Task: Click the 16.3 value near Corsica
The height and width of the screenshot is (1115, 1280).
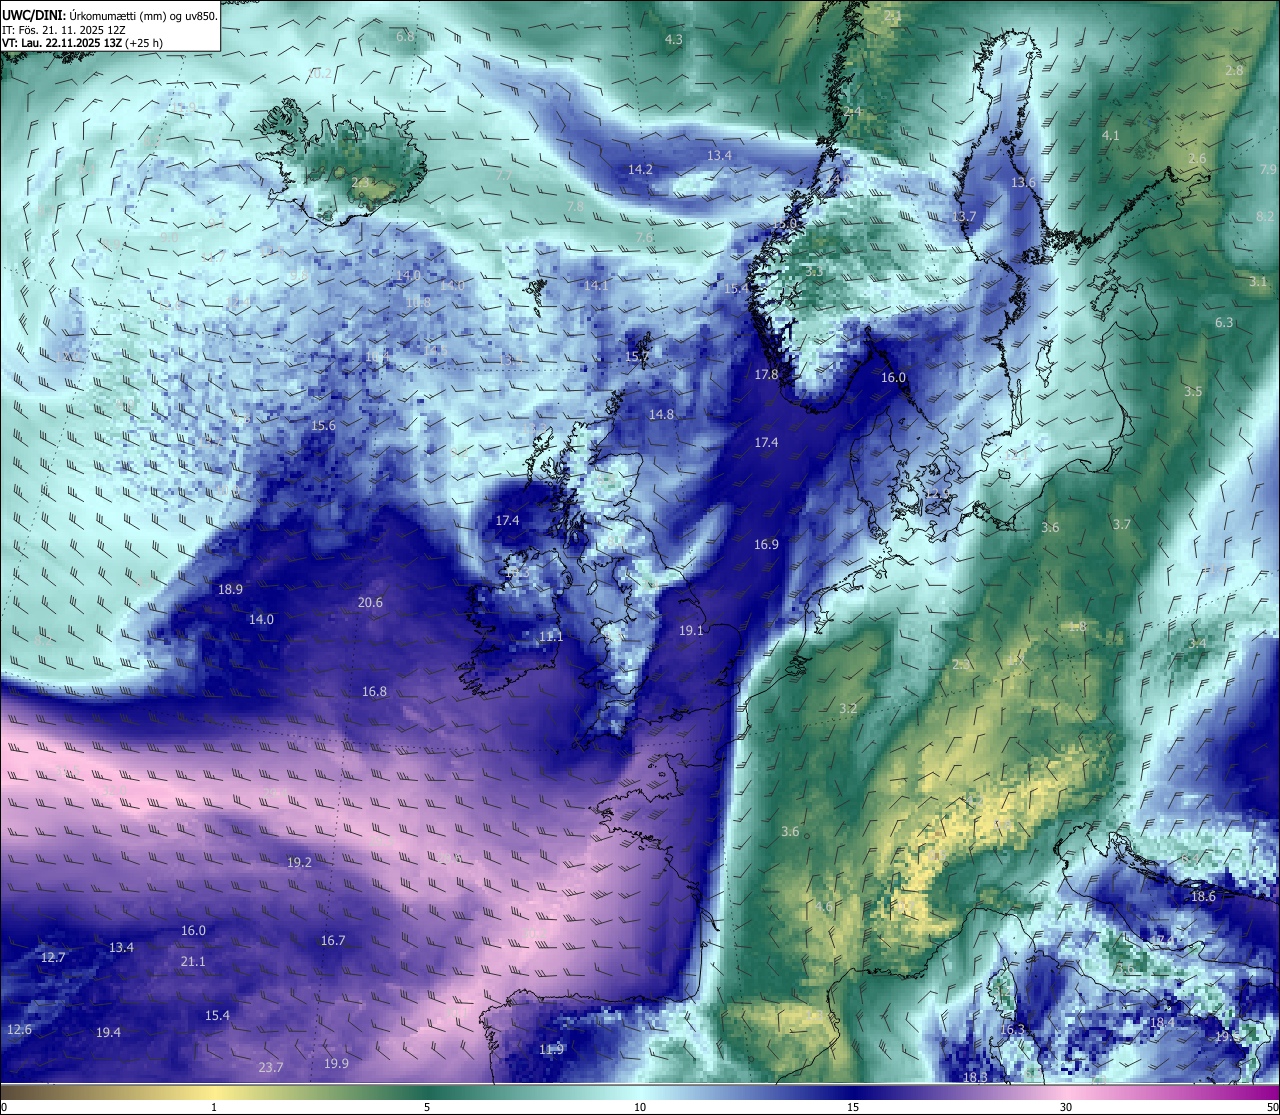Action: (x=1012, y=1030)
